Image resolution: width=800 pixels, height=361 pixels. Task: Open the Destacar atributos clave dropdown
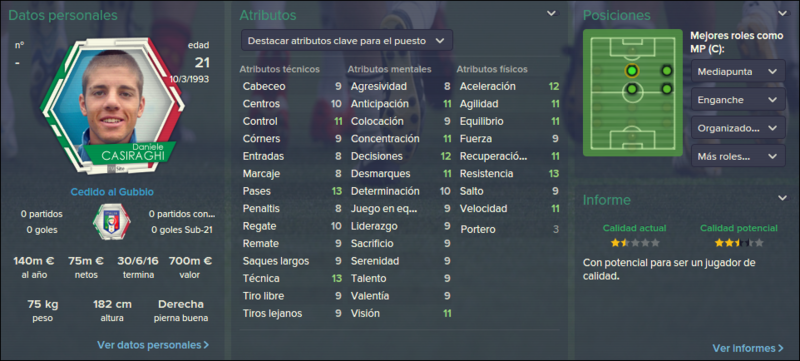[x=347, y=41]
